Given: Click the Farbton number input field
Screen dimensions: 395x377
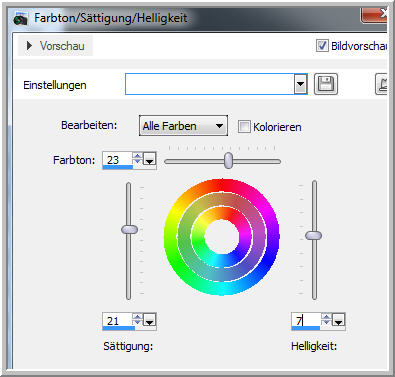Looking at the screenshot, I should [117, 160].
